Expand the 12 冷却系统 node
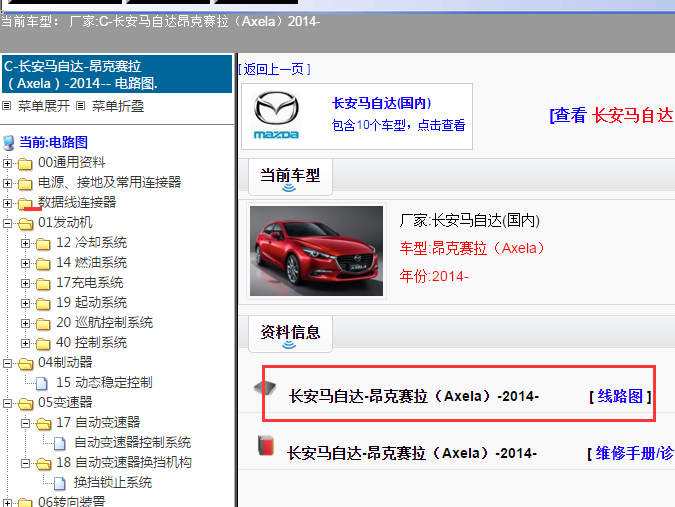675x507 pixels. (25, 243)
